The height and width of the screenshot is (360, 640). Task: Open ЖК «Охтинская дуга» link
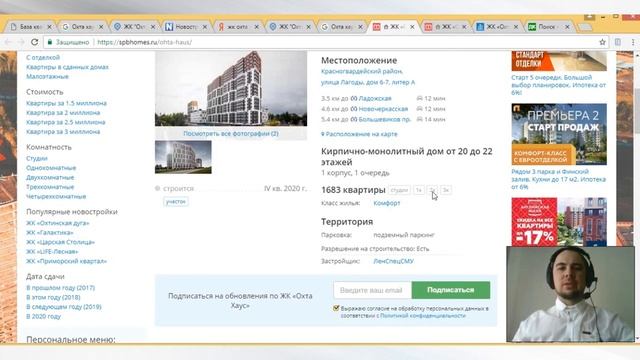(58, 223)
